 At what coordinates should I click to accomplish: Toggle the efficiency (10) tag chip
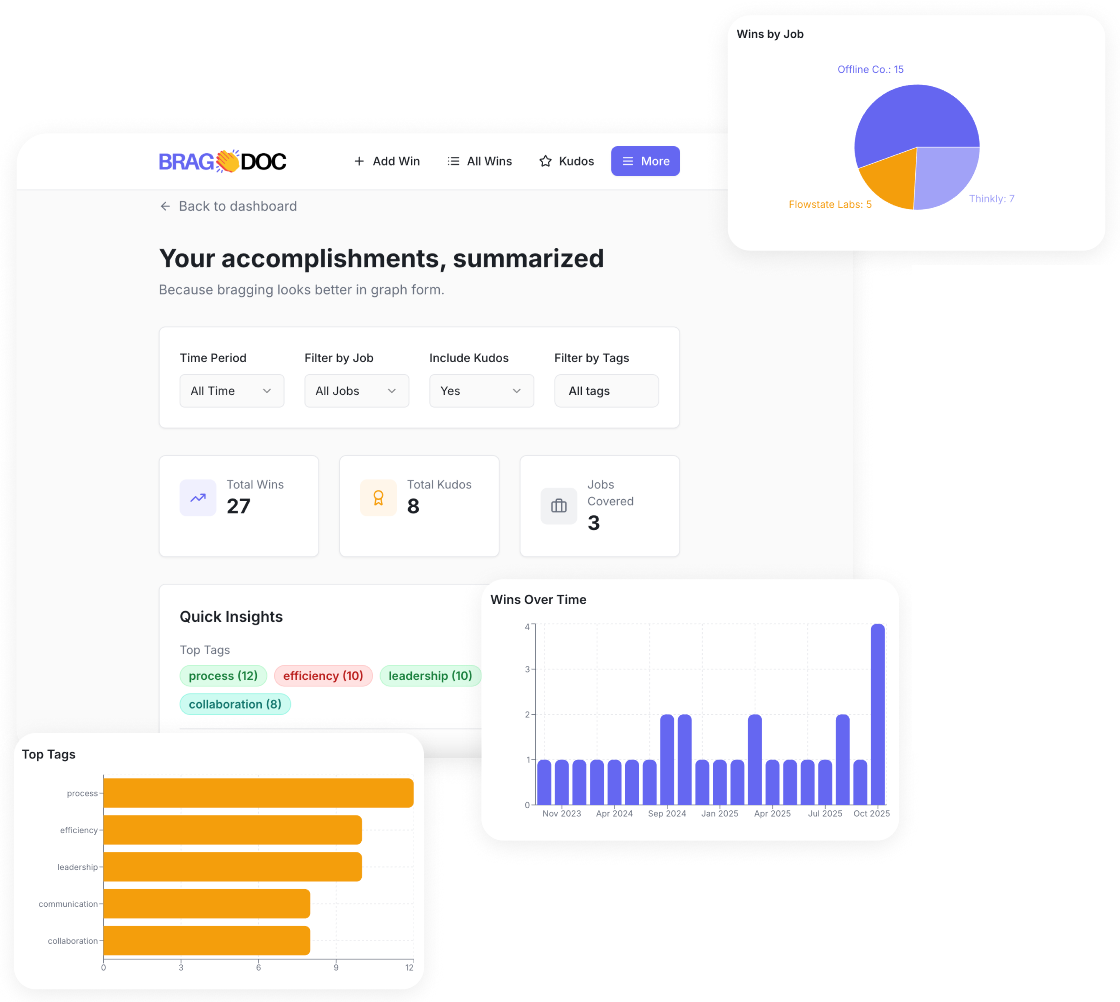coord(323,676)
